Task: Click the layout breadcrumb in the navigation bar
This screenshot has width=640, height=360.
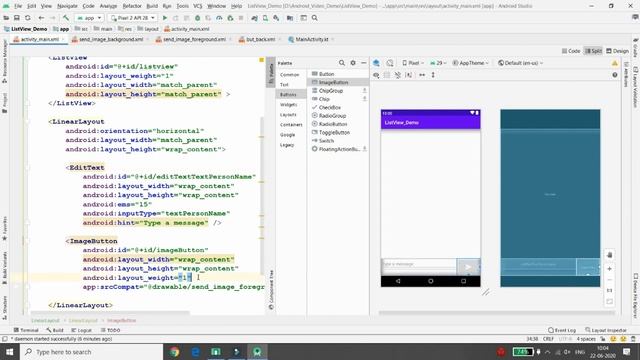Action: [x=148, y=29]
